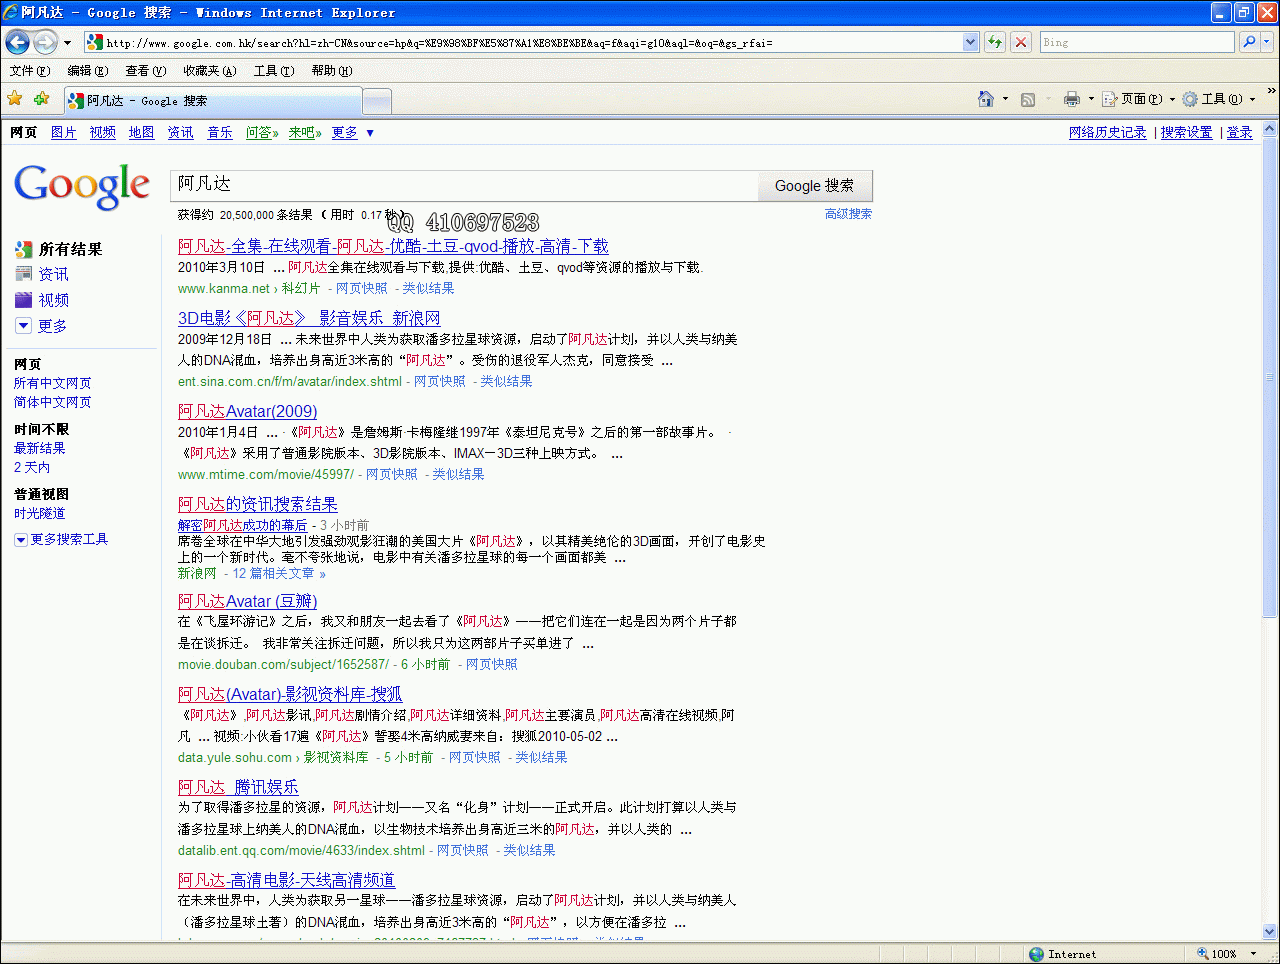1280x964 pixels.
Task: Filter by 简体中文网页
Action: (x=53, y=402)
